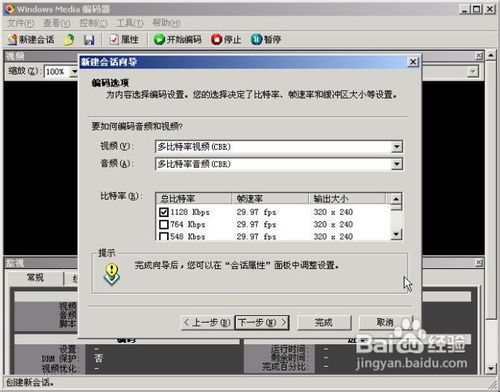500x392 pixels.
Task: Select the 常规 tab in monitor panel
Action: 35,277
